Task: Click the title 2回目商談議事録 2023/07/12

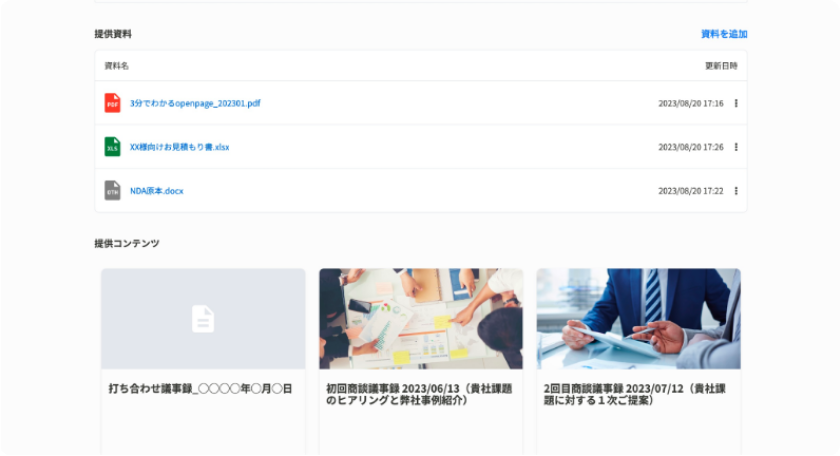Action: [x=635, y=394]
